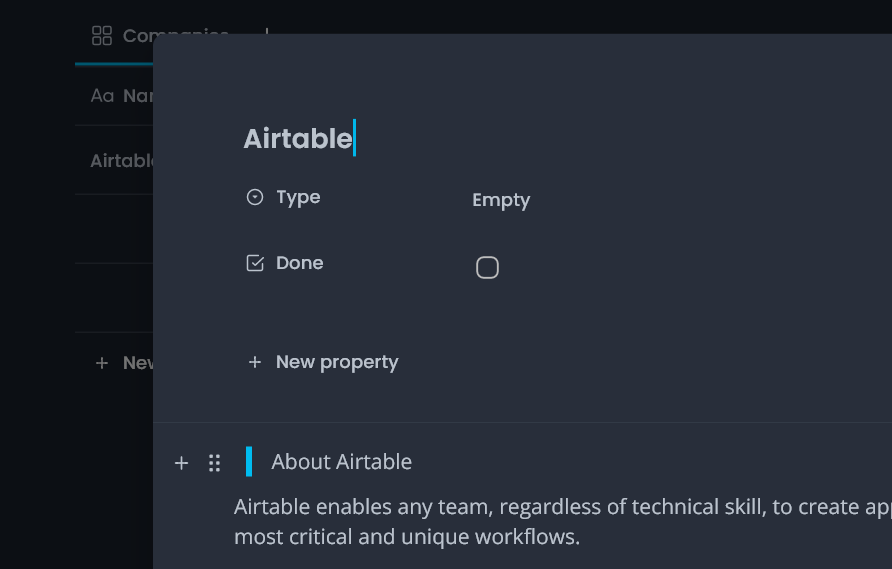Open the Empty value dropdown for Type

(x=501, y=200)
